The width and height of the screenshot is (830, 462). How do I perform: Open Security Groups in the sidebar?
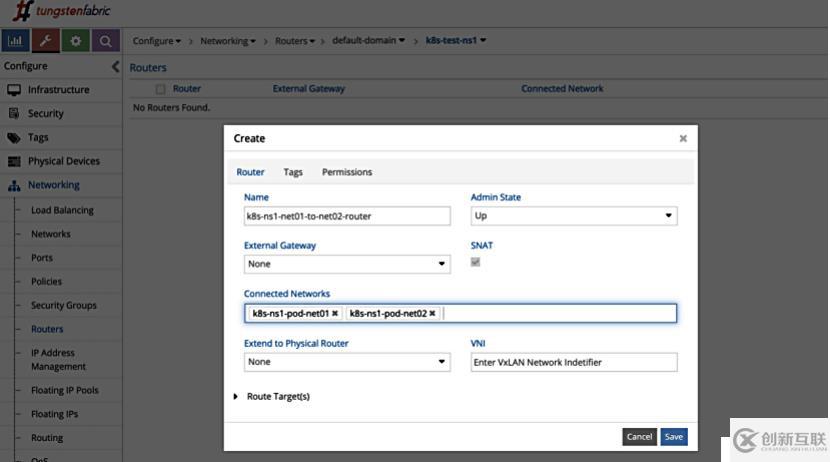point(63,306)
